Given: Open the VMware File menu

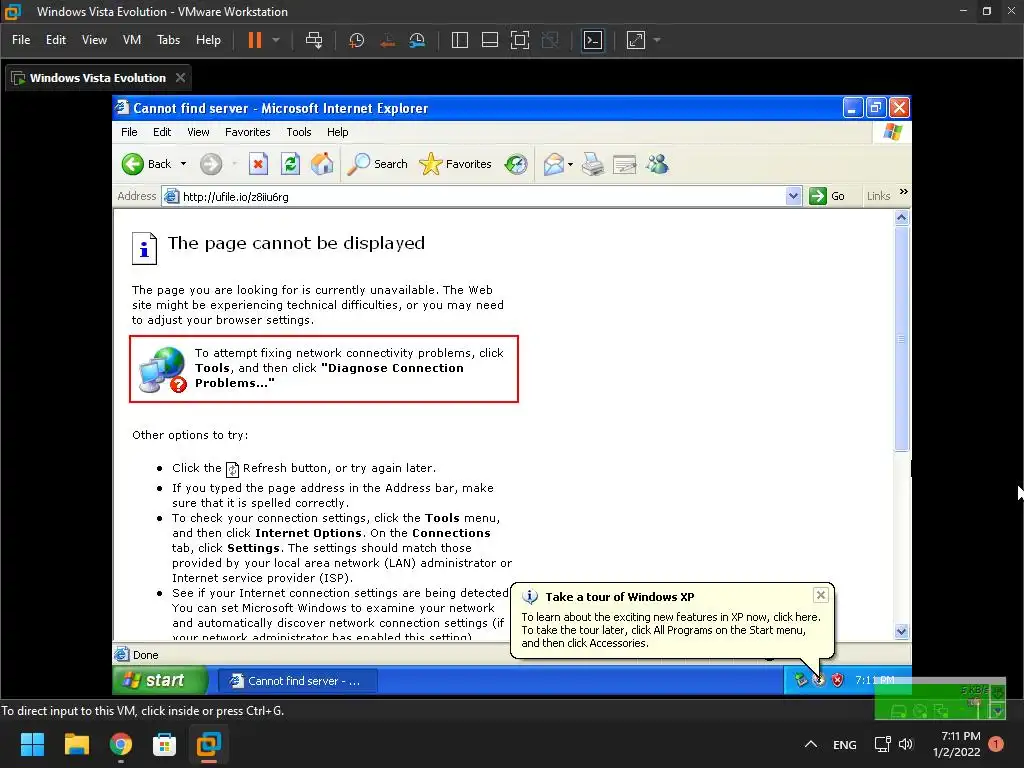Looking at the screenshot, I should click(21, 40).
